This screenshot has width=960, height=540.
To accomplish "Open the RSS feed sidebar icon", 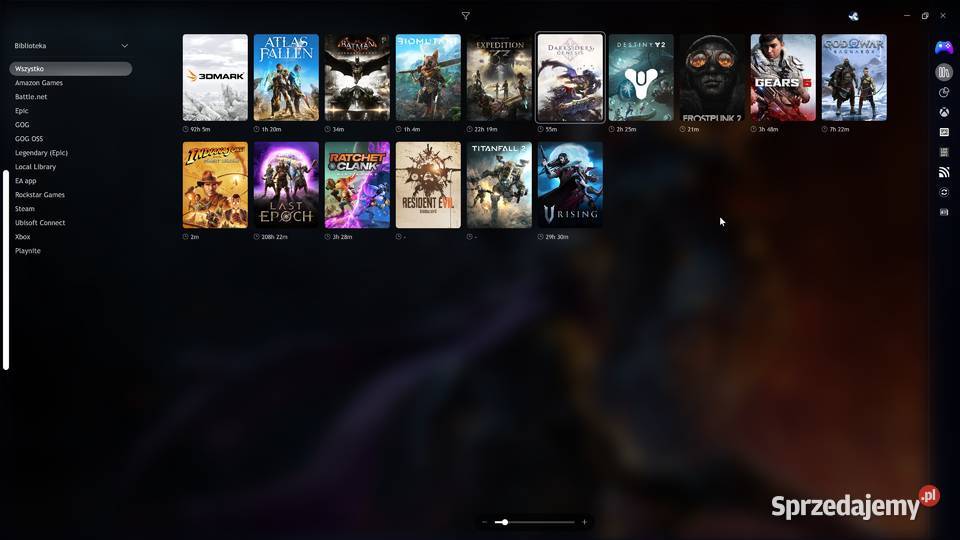I will coord(944,172).
